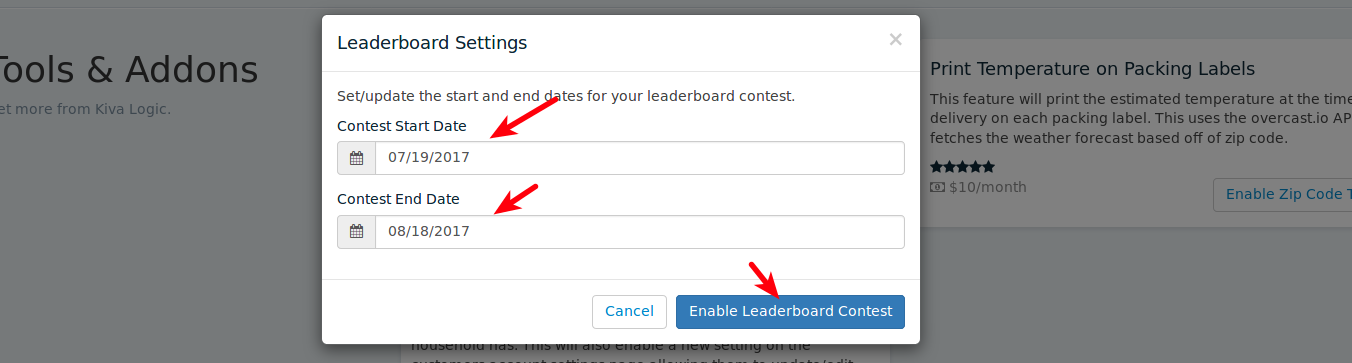
Task: Focus the start date field showing 07/19/2017
Action: [640, 158]
